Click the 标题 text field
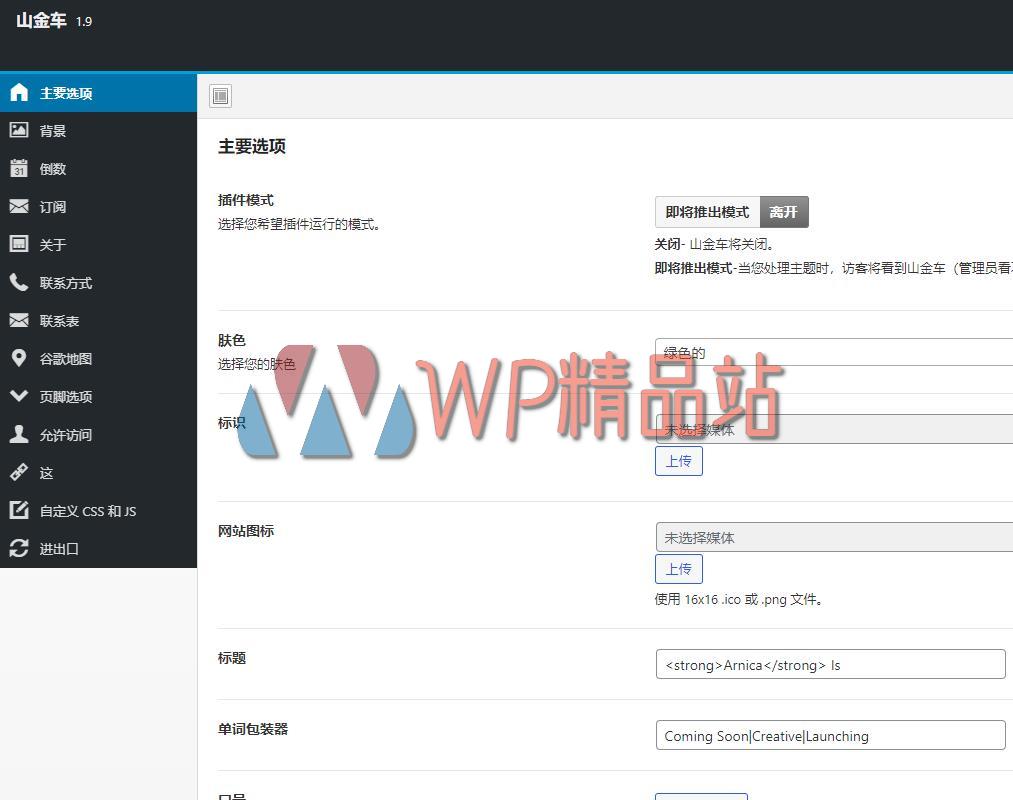This screenshot has width=1013, height=800. click(830, 664)
